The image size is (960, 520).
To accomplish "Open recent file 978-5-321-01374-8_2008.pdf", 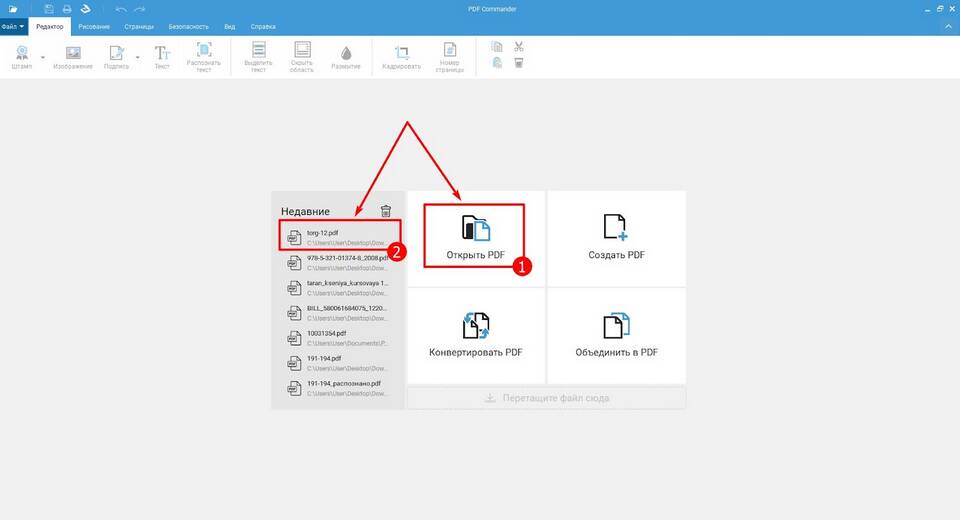I will (340, 263).
